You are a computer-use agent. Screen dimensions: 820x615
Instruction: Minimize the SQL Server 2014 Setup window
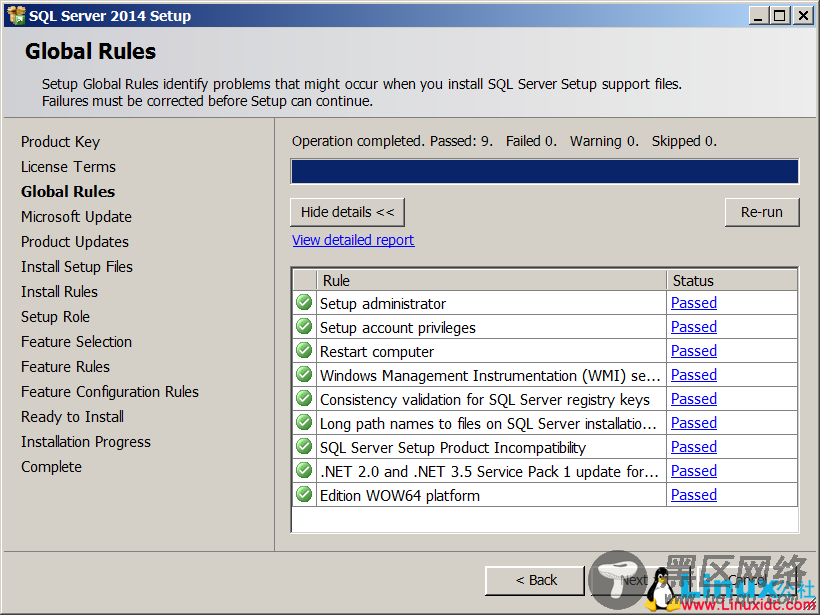tap(758, 15)
